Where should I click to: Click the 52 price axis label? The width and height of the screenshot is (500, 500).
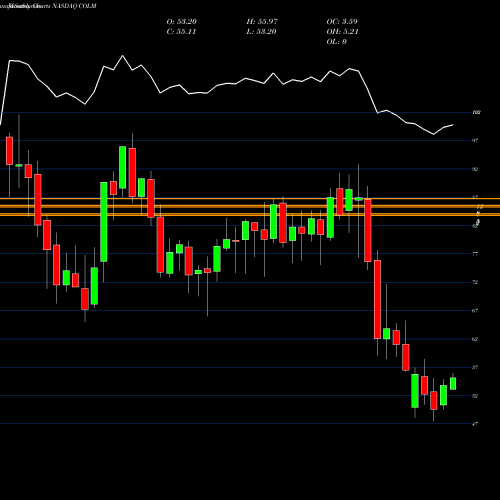tap(475, 396)
